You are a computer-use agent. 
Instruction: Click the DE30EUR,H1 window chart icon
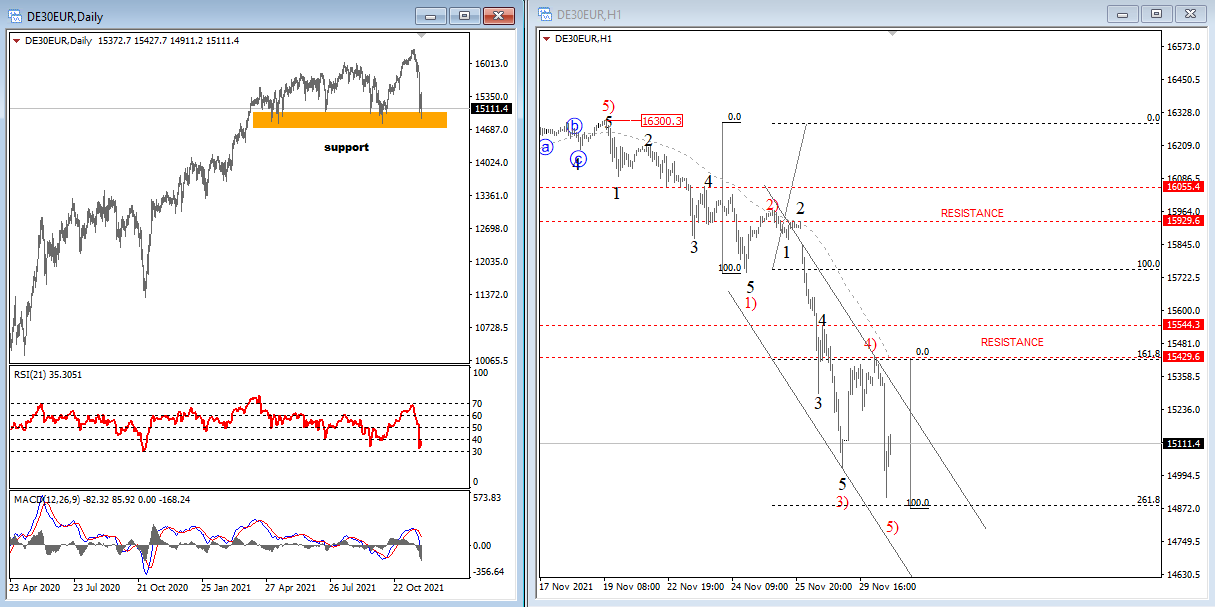coord(545,13)
